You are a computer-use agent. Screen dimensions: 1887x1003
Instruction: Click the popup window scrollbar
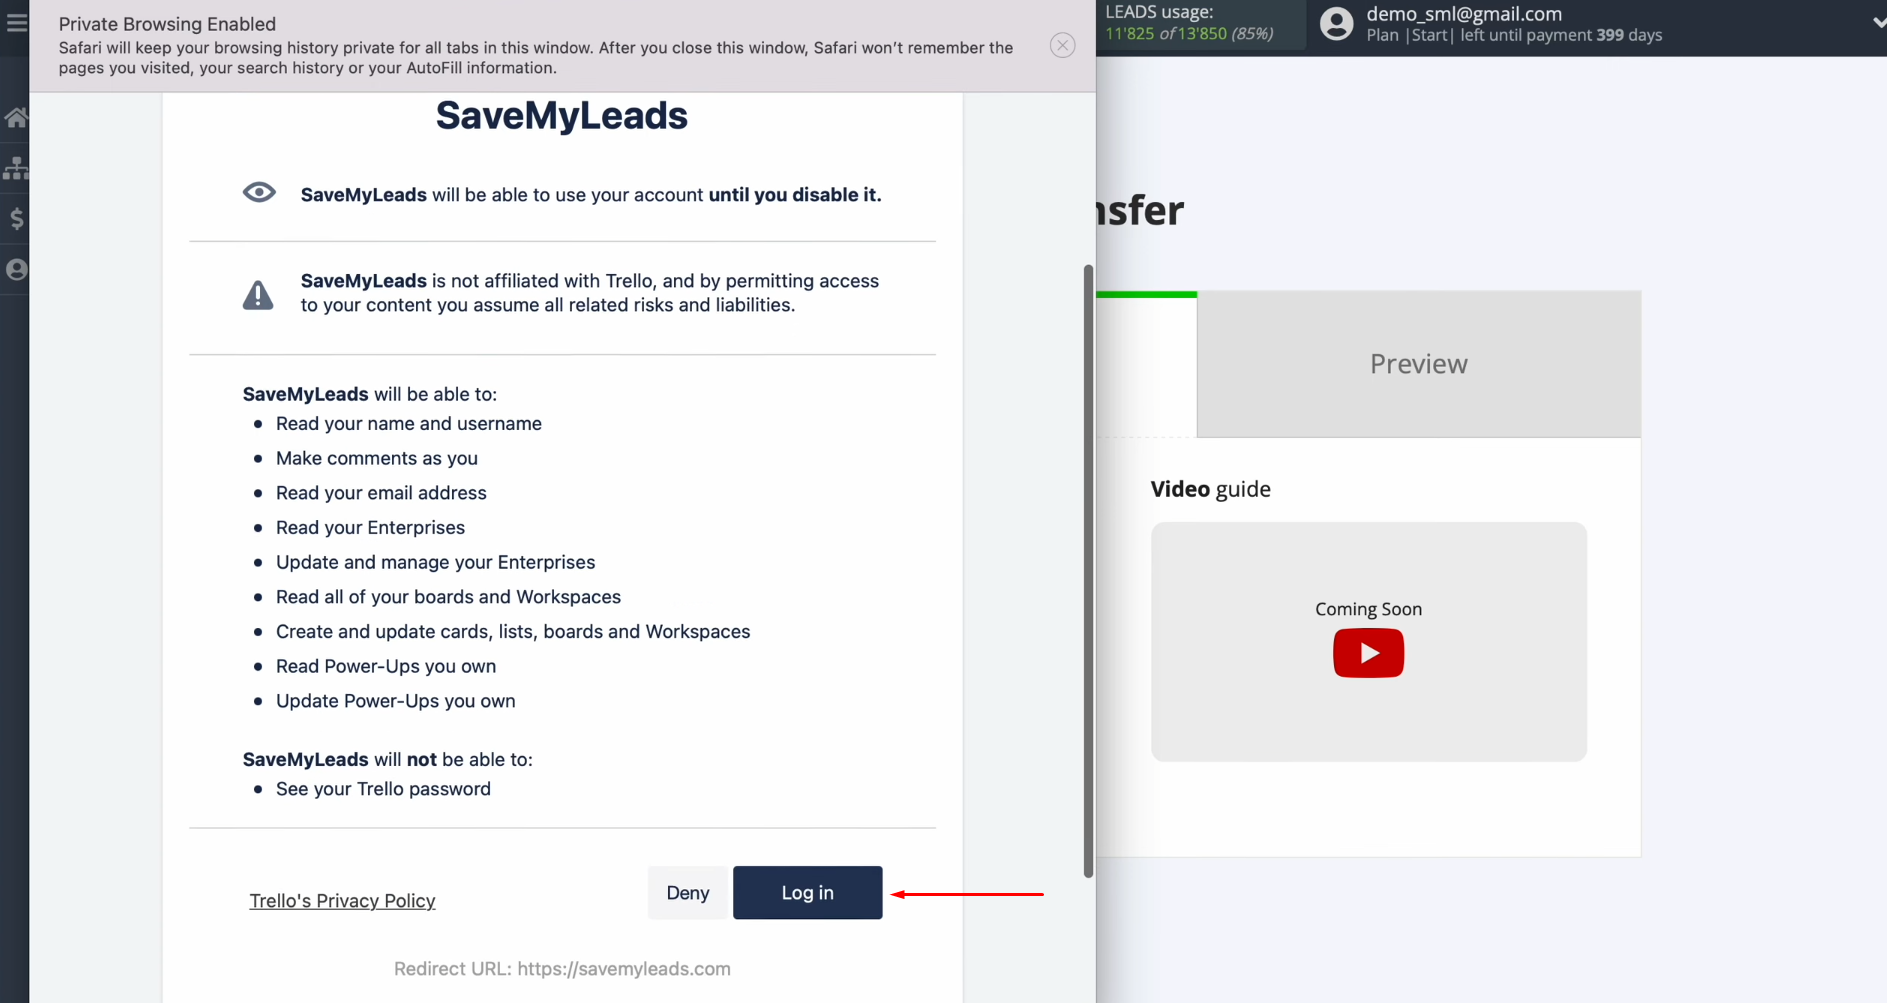(x=1088, y=571)
